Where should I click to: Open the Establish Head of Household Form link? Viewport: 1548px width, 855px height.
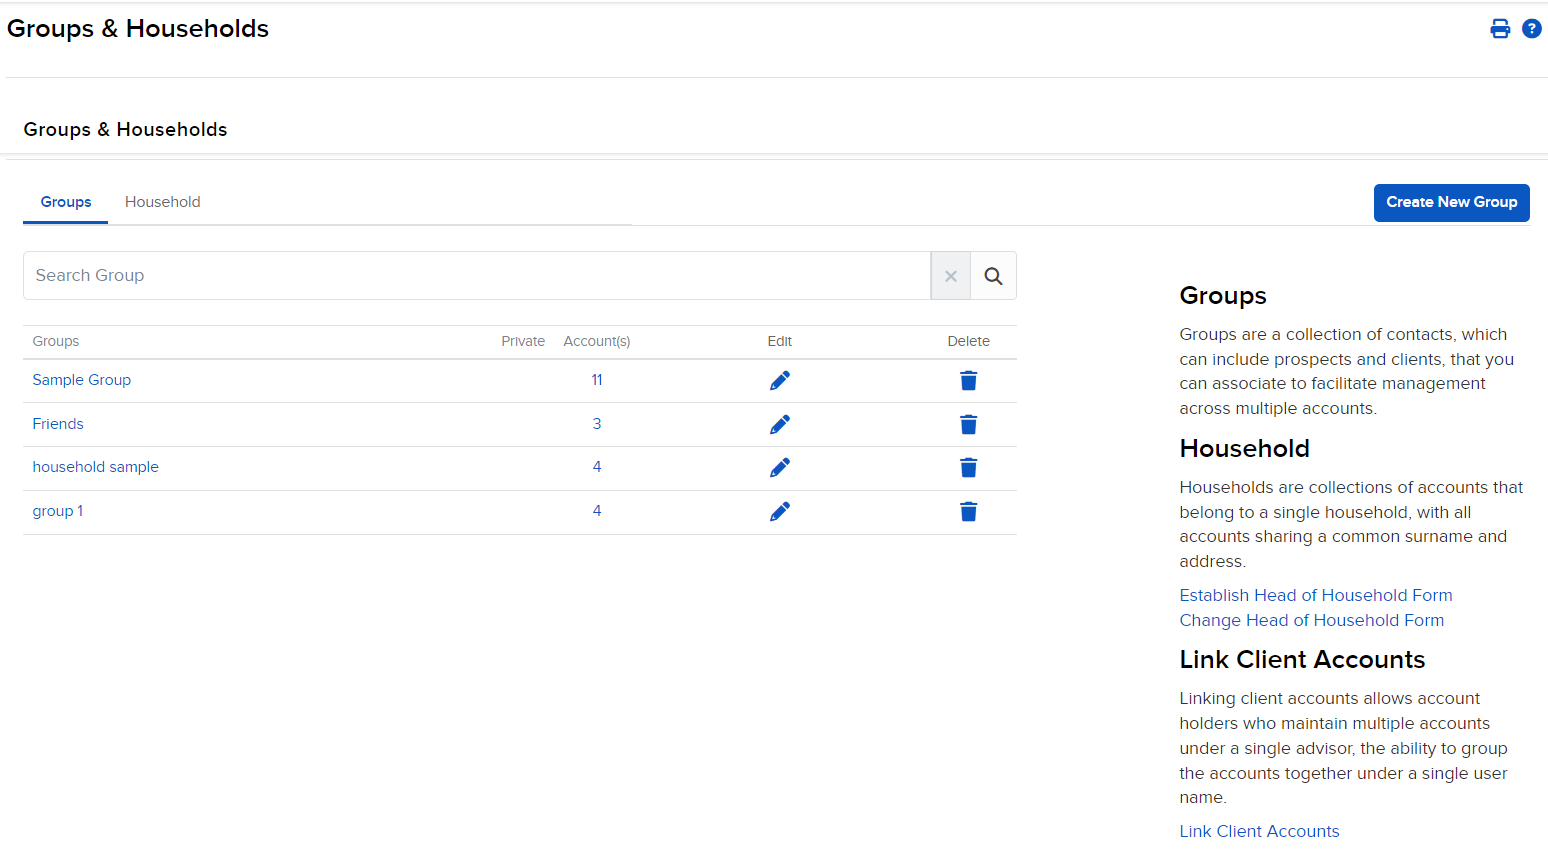tap(1316, 595)
